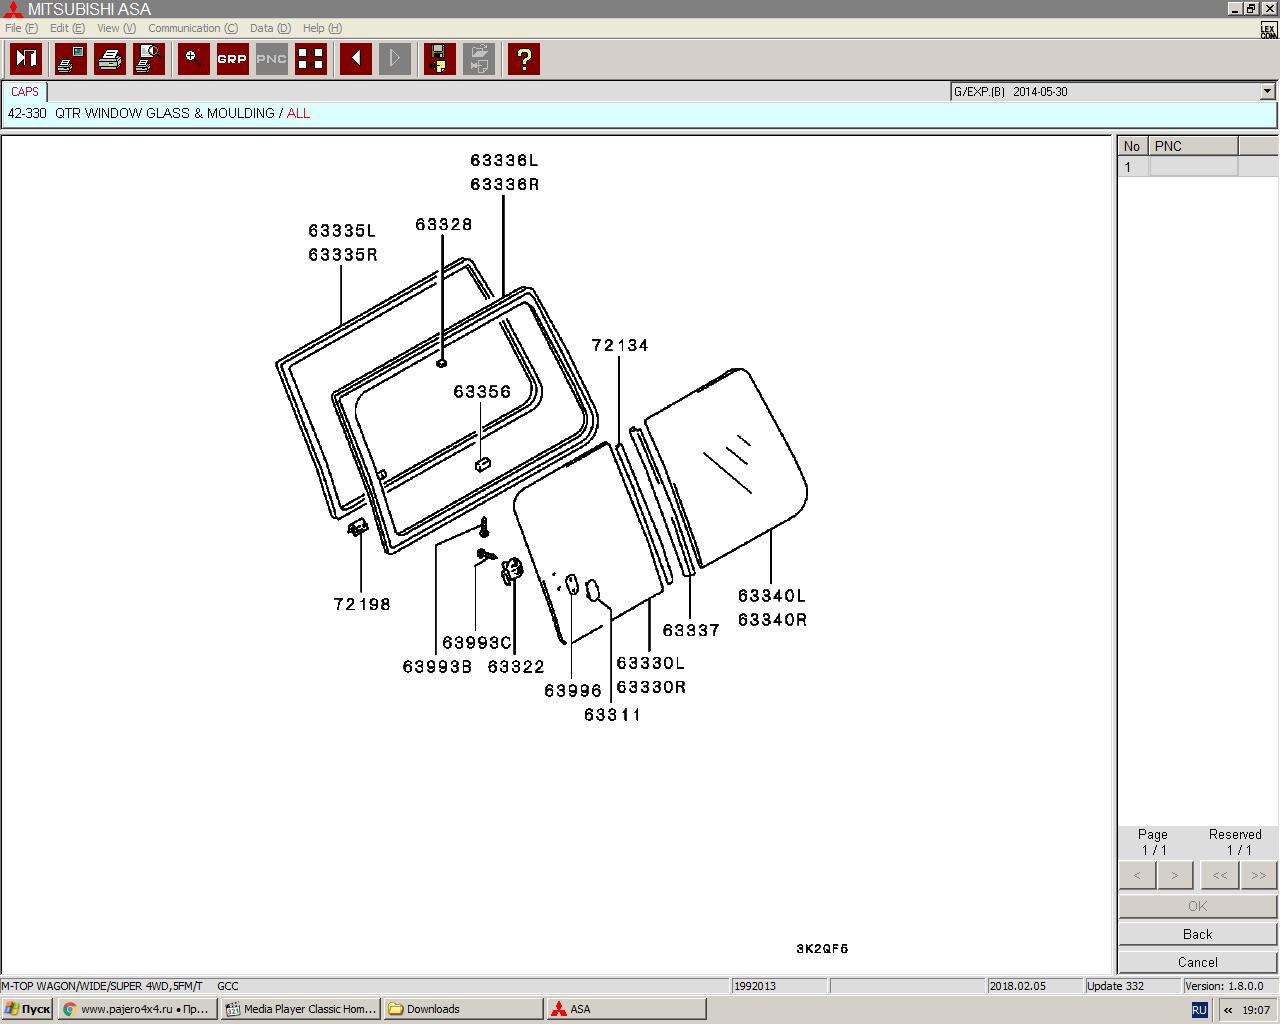Click the exit door toolbar icon
The width and height of the screenshot is (1280, 1024).
[26, 59]
